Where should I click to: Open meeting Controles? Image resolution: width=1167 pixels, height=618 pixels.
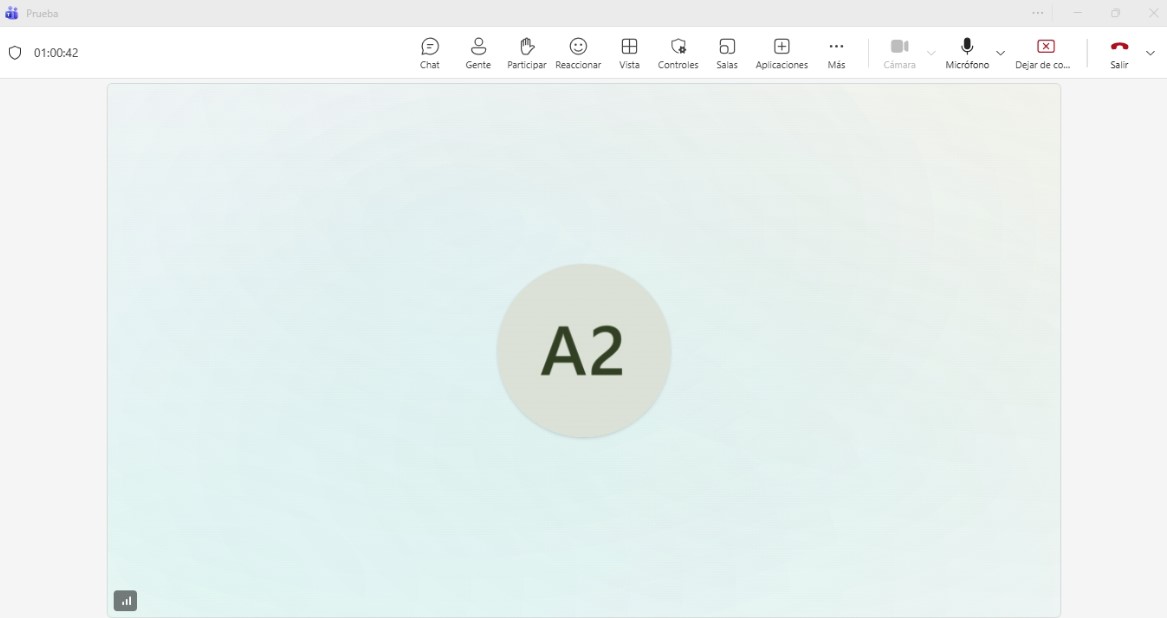pyautogui.click(x=678, y=54)
